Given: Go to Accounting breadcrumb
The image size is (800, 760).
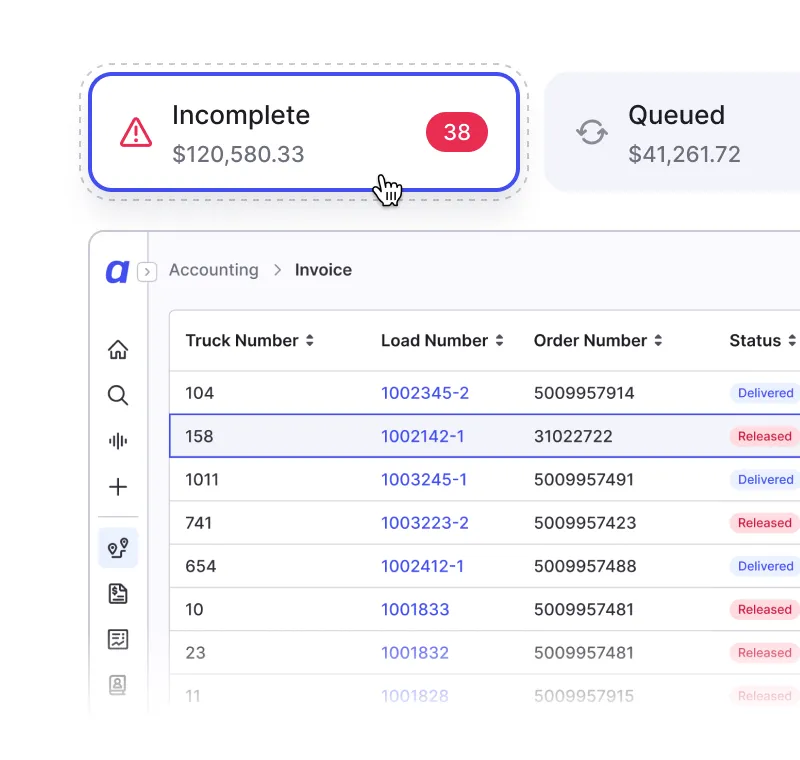Looking at the screenshot, I should [214, 270].
